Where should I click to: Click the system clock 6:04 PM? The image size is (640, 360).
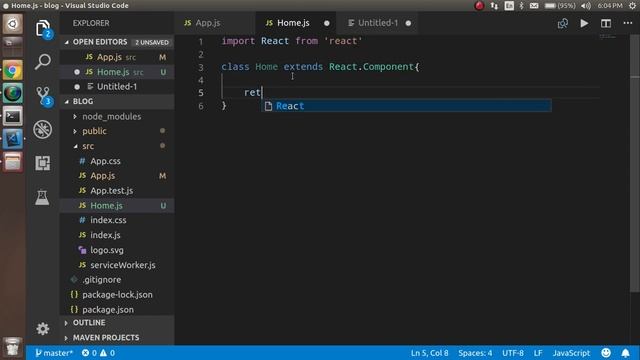[610, 5]
